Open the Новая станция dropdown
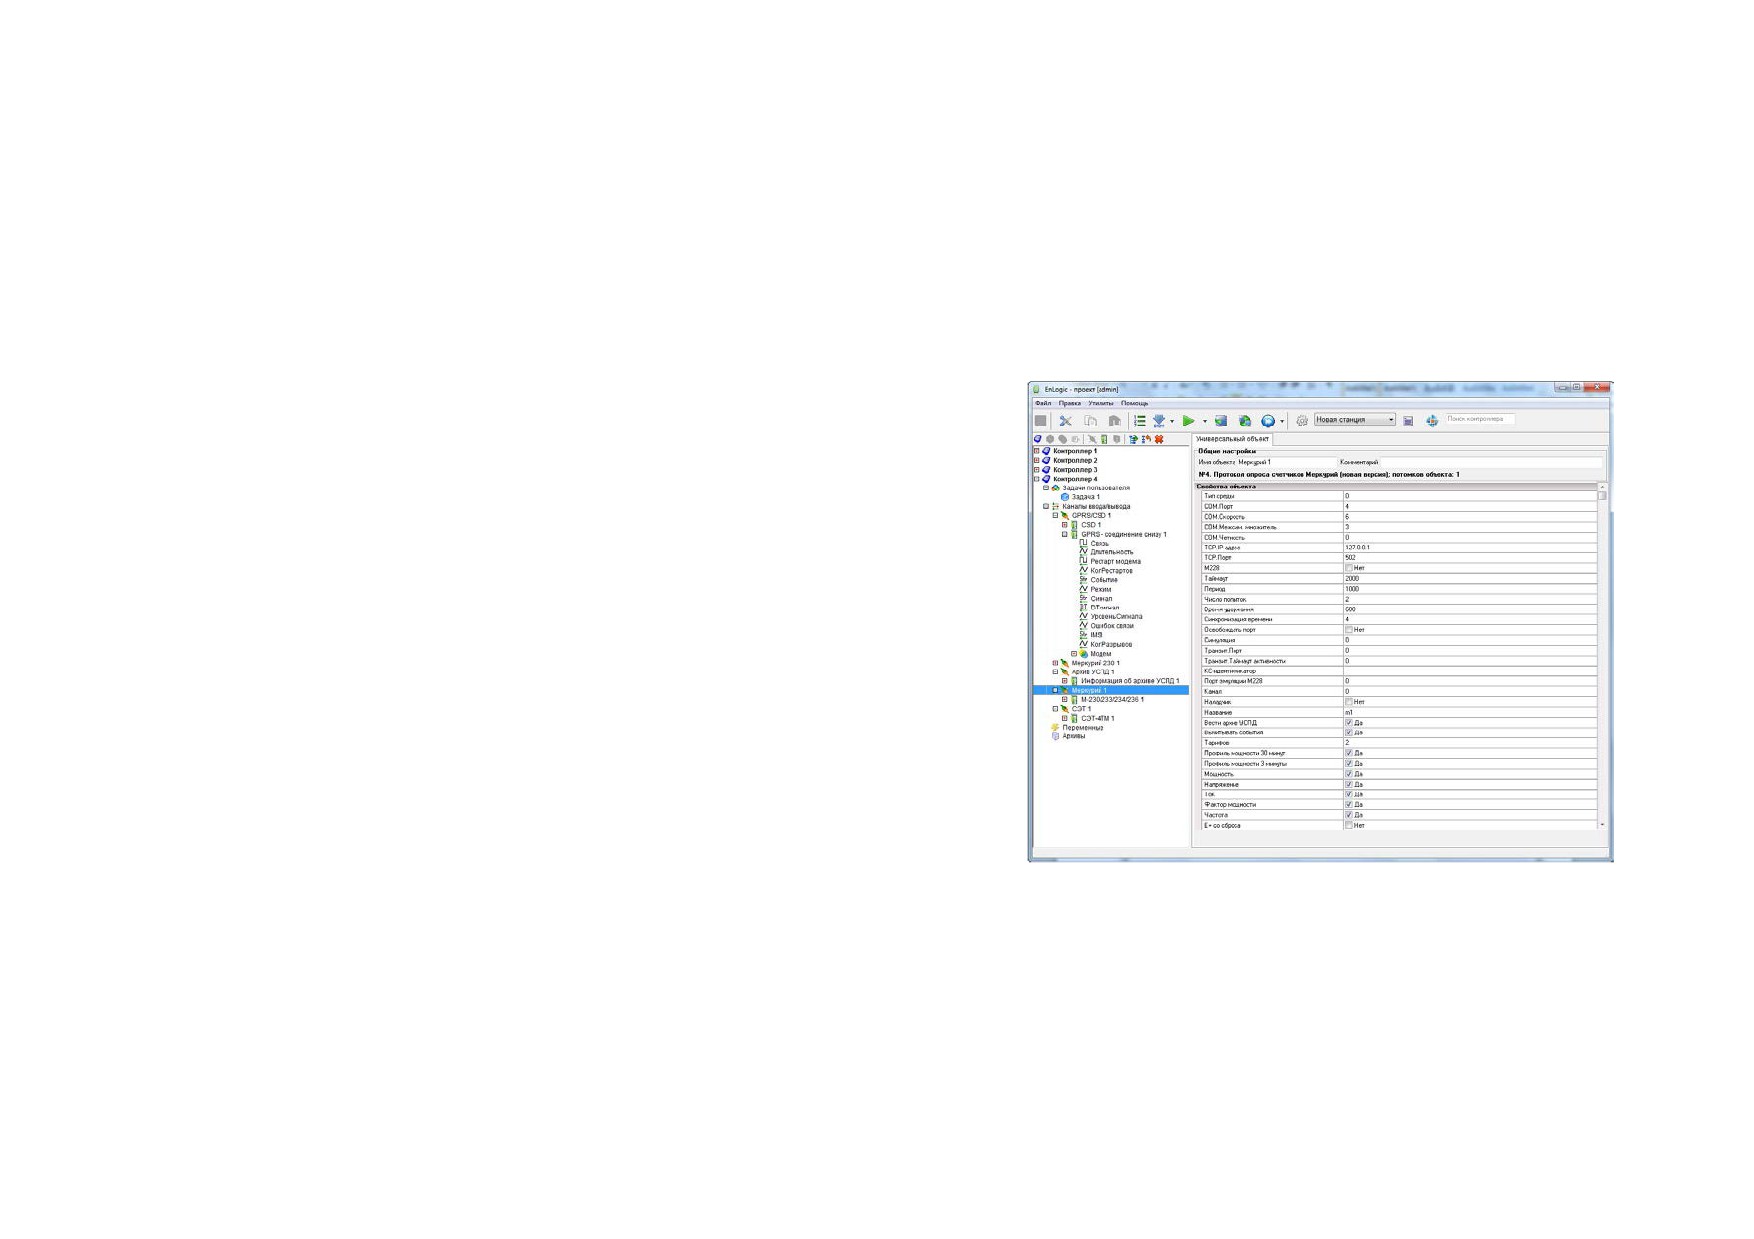Screen dimensions: 1754x1239 [1355, 420]
